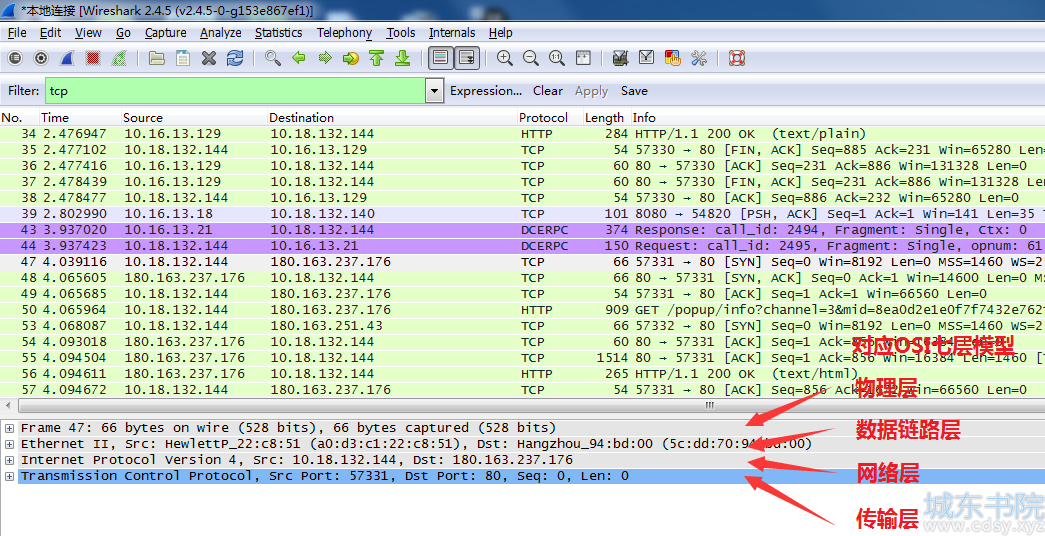Open the Go menu
The height and width of the screenshot is (536, 1045).
pos(123,33)
